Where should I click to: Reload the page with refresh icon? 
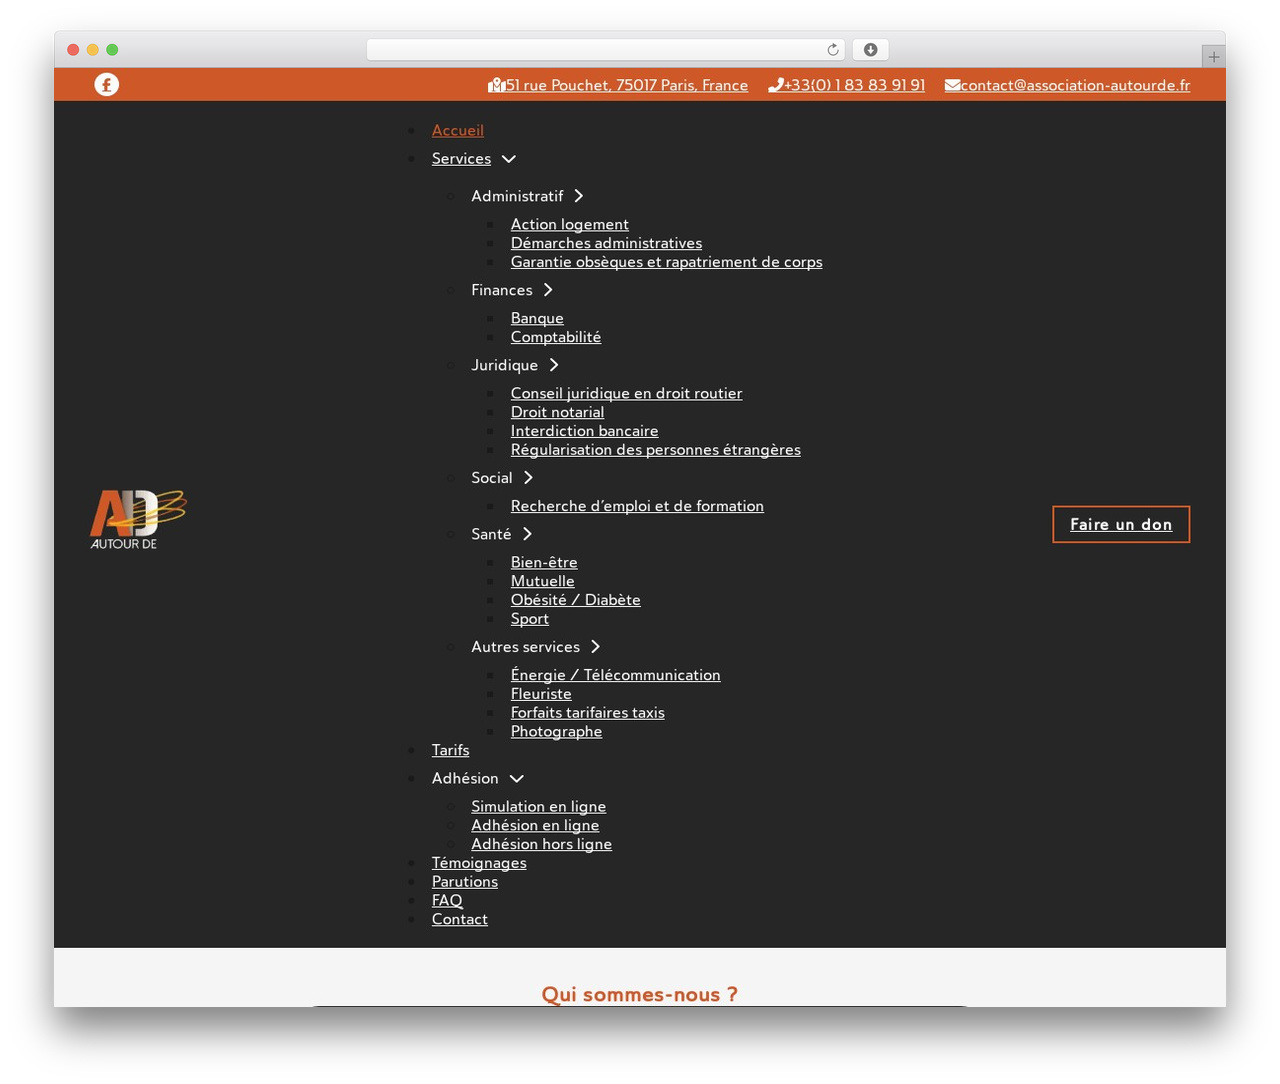(x=833, y=50)
